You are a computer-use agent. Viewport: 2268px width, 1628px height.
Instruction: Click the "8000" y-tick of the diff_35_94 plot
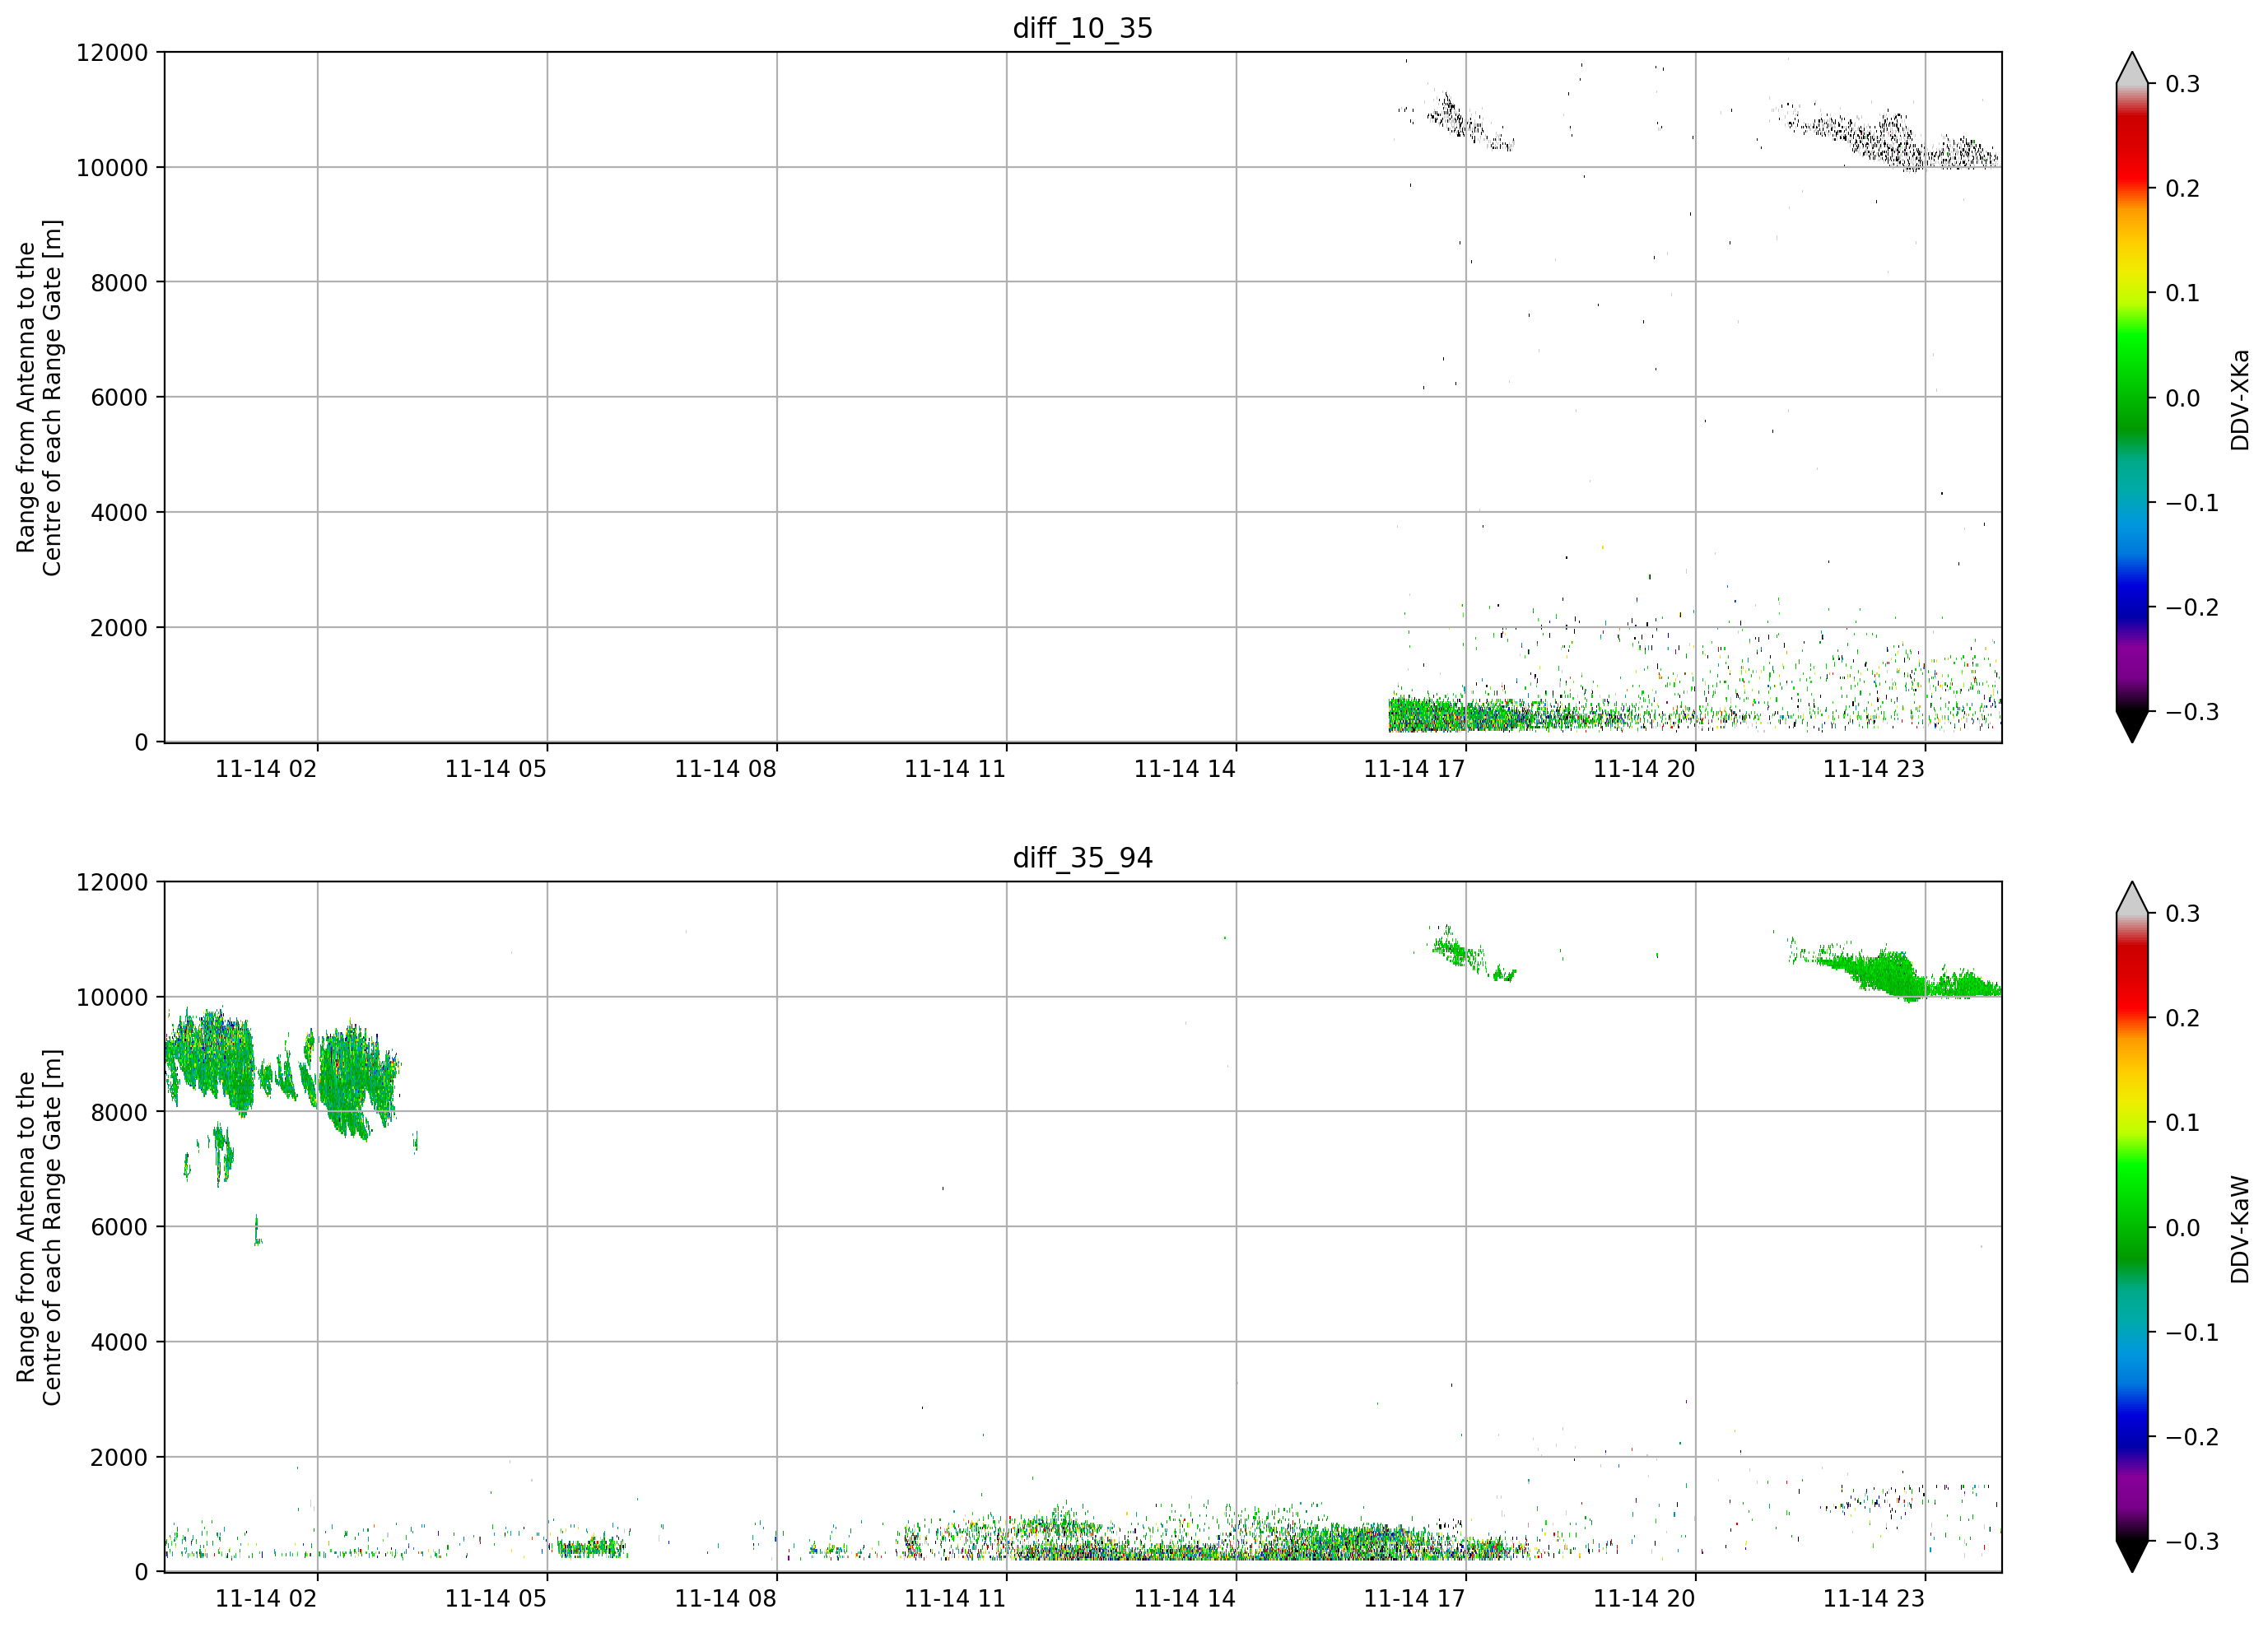click(119, 1113)
